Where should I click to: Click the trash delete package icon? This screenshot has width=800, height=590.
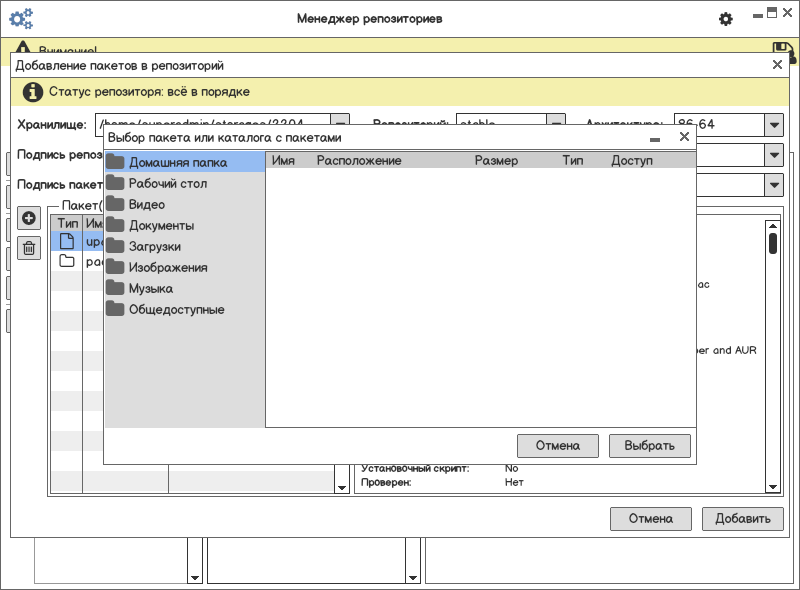click(29, 248)
